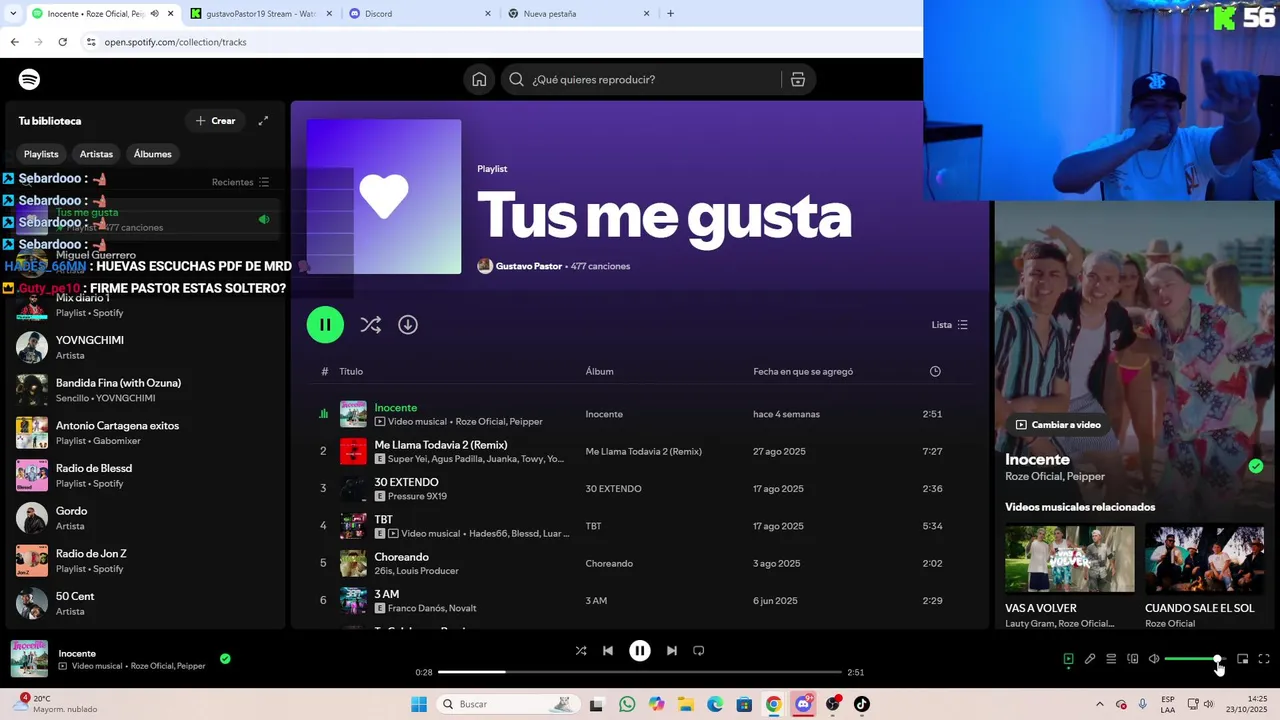Select the Artistas filter chip
1280x720 pixels.
coord(97,154)
